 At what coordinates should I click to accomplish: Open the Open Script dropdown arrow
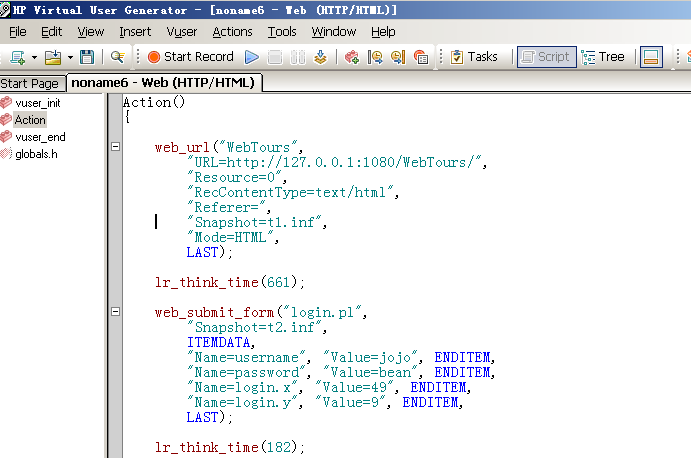click(70, 57)
